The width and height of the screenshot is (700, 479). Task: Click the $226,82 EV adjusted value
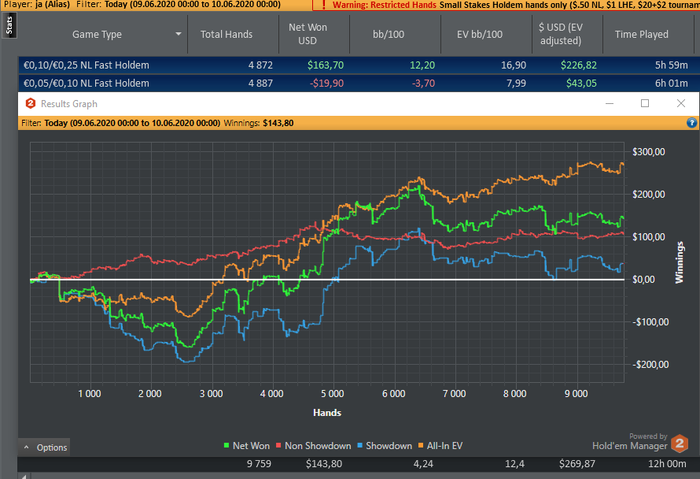tap(579, 65)
